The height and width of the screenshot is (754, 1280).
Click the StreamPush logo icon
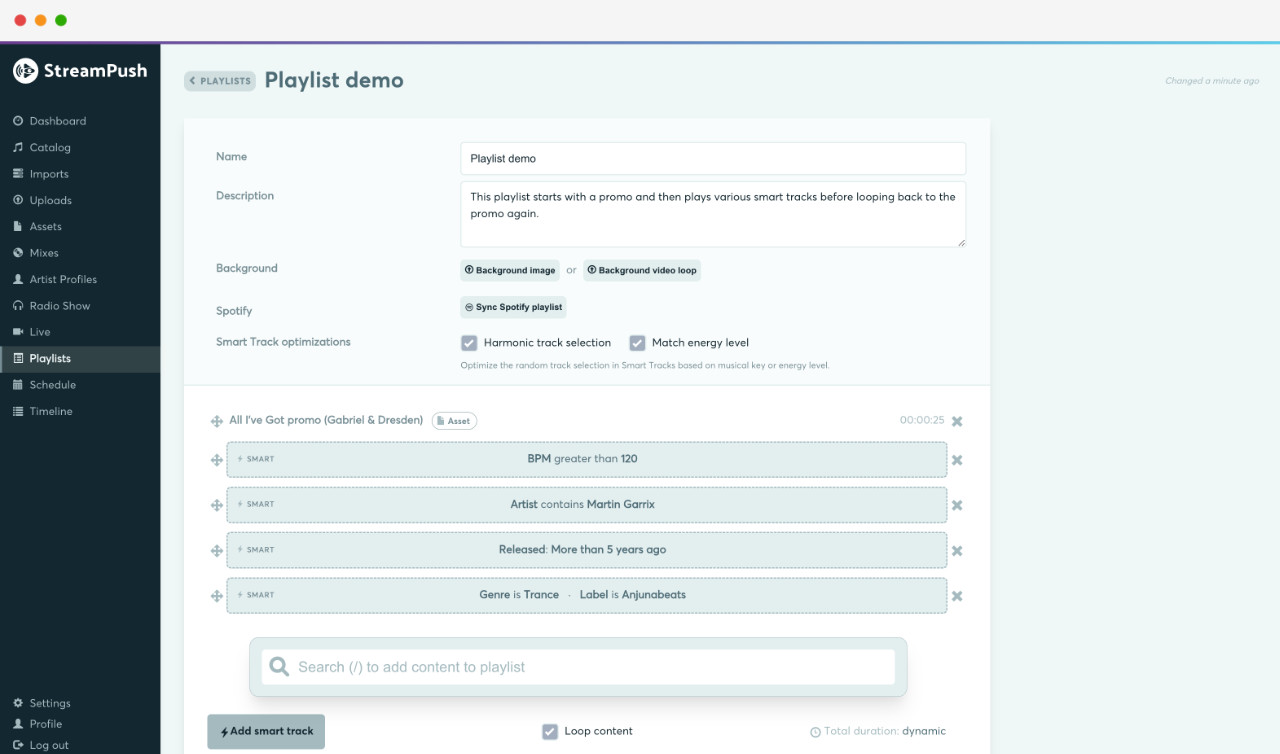[26, 71]
